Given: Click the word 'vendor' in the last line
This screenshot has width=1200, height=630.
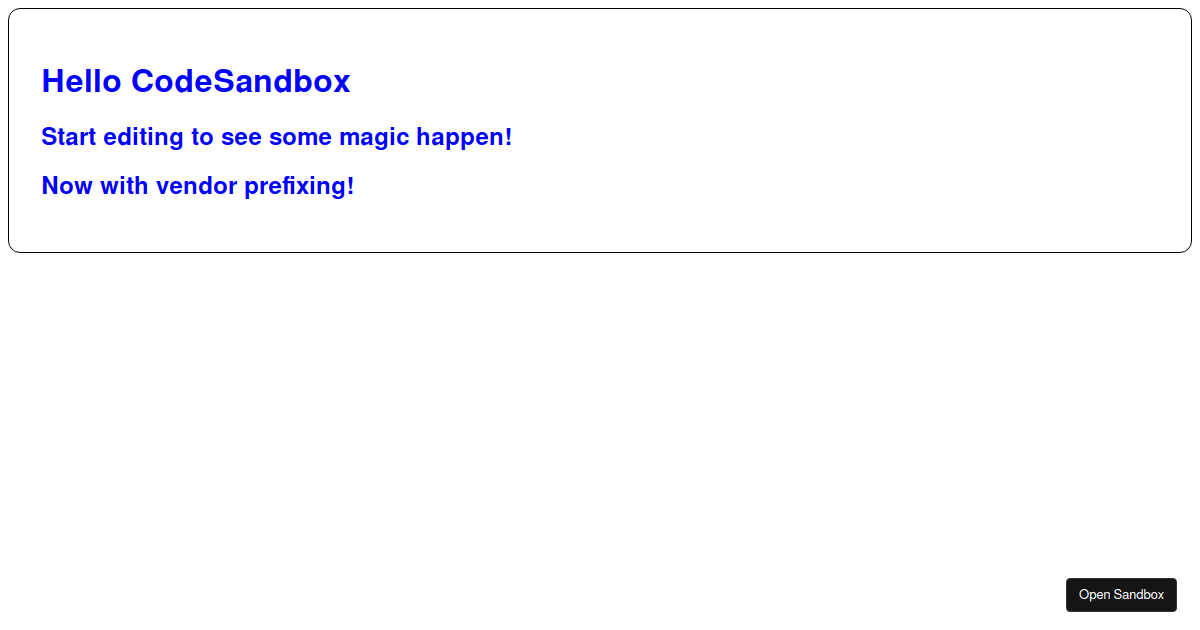Looking at the screenshot, I should 197,186.
